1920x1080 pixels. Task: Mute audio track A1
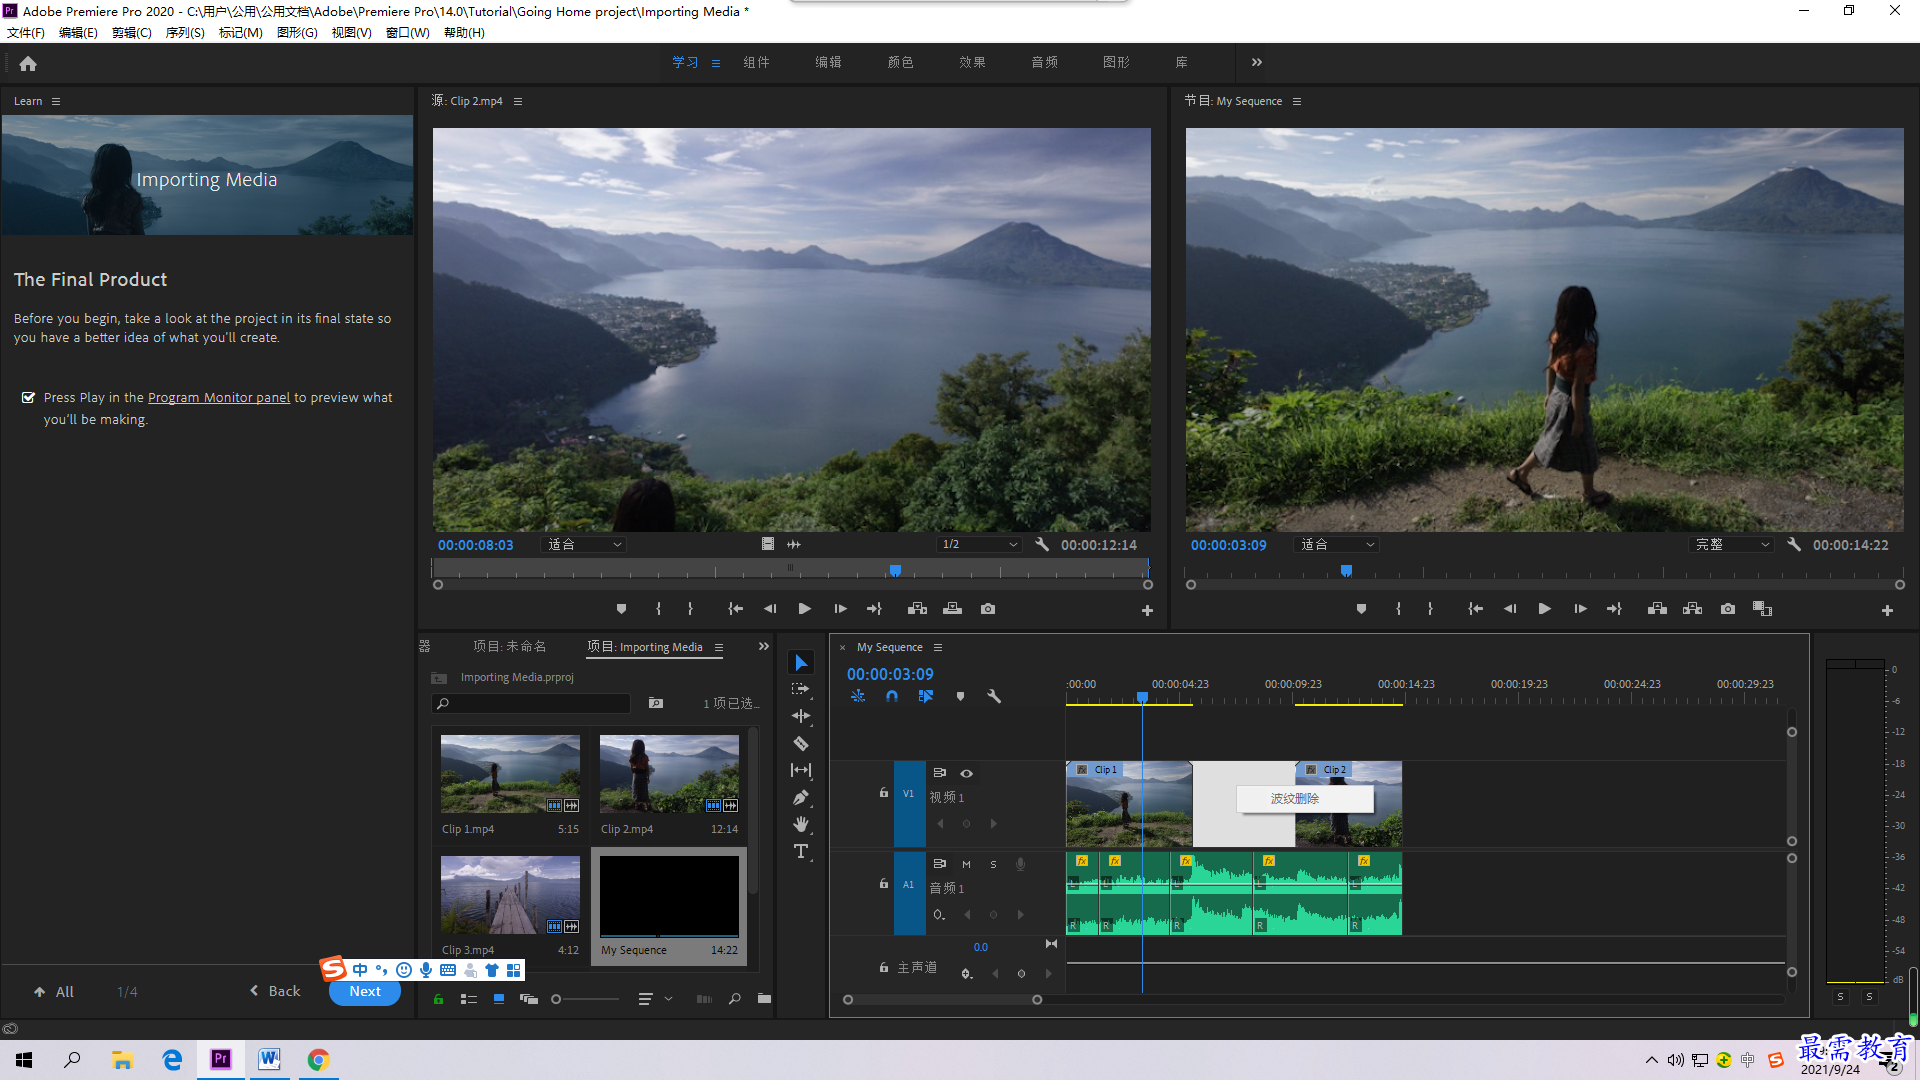point(966,864)
